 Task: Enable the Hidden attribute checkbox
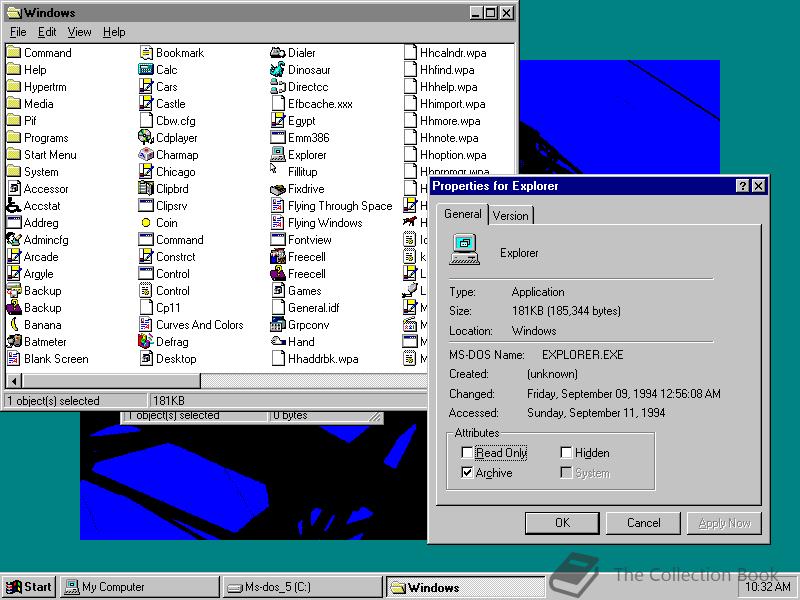coord(565,453)
